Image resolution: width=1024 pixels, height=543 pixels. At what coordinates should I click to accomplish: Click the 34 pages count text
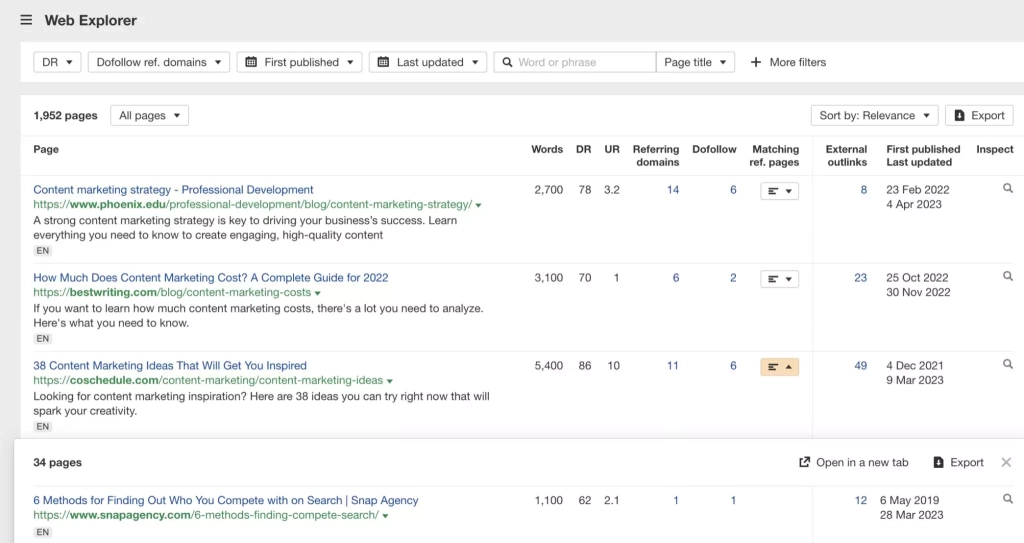click(57, 462)
